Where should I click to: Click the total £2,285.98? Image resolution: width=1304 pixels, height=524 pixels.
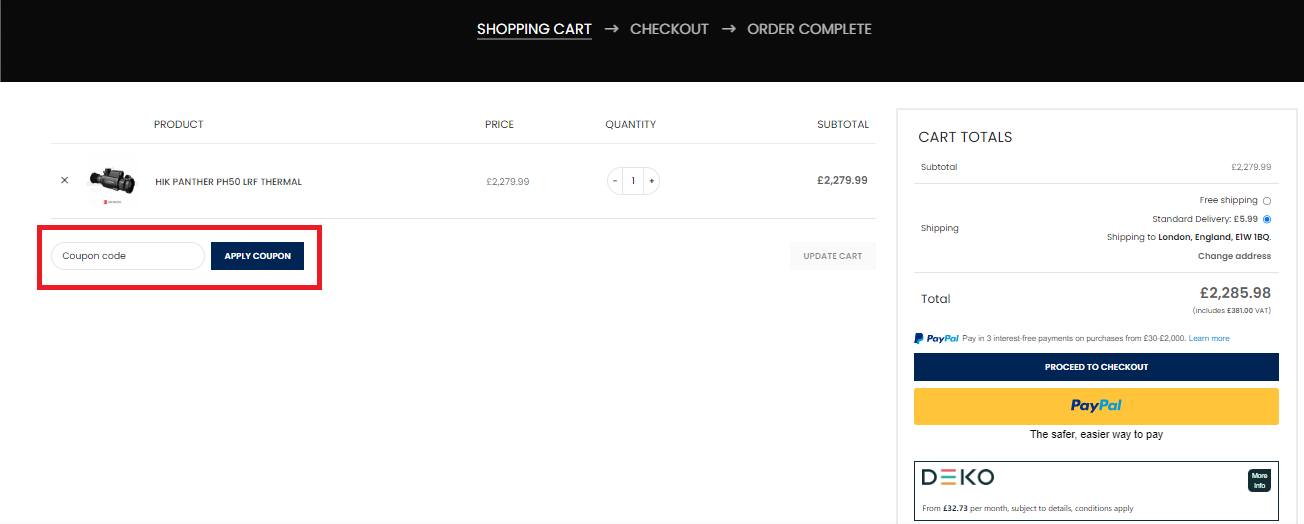point(1235,293)
